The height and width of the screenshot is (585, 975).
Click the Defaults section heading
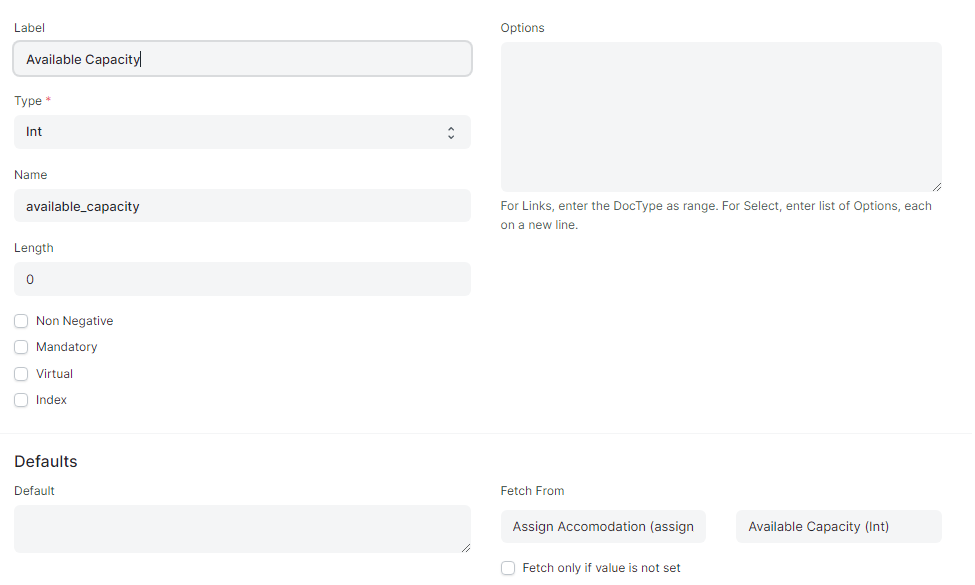coord(46,461)
